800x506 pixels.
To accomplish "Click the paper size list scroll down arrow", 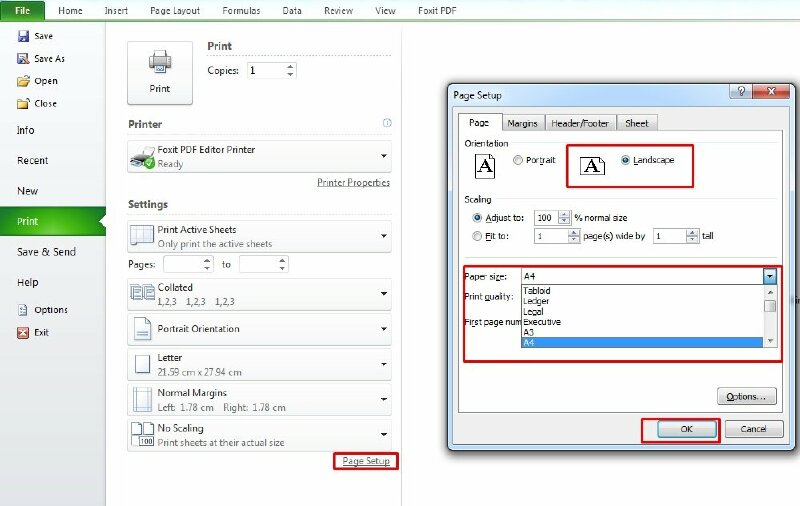I will click(x=770, y=341).
